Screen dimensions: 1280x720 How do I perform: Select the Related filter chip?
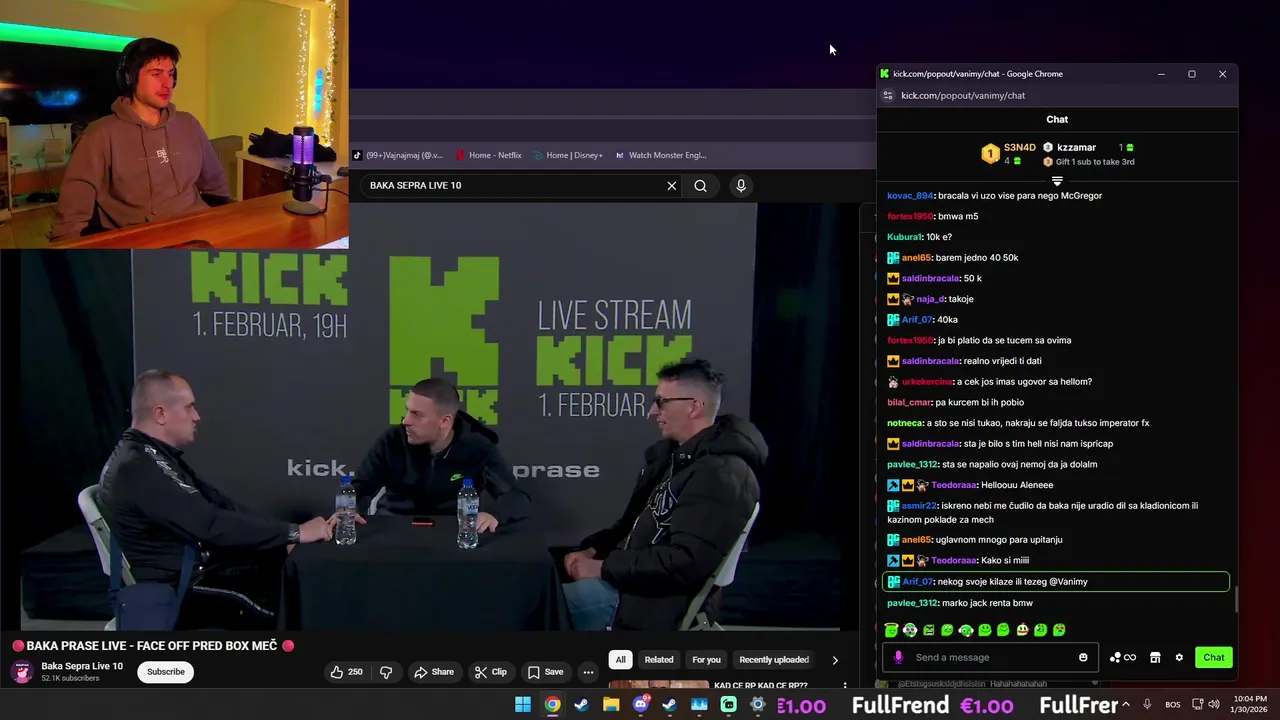658,660
